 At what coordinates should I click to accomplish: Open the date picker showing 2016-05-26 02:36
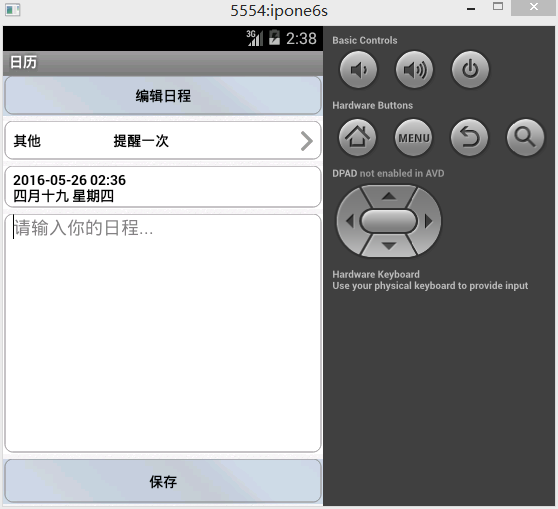click(163, 187)
